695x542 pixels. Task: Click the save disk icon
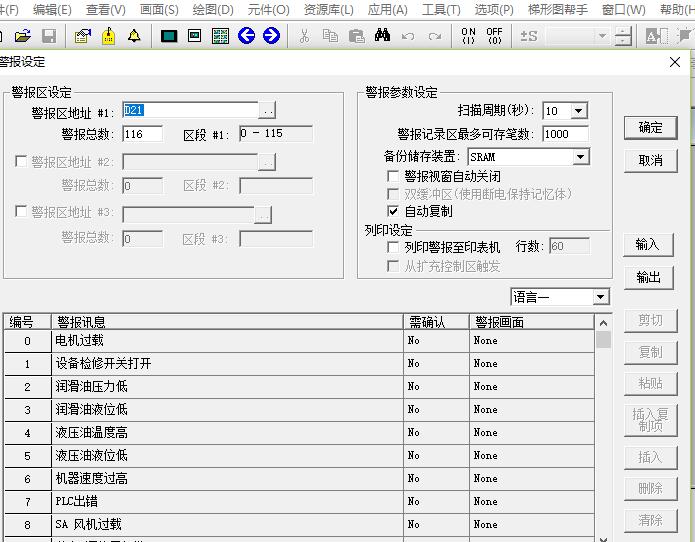pyautogui.click(x=48, y=36)
